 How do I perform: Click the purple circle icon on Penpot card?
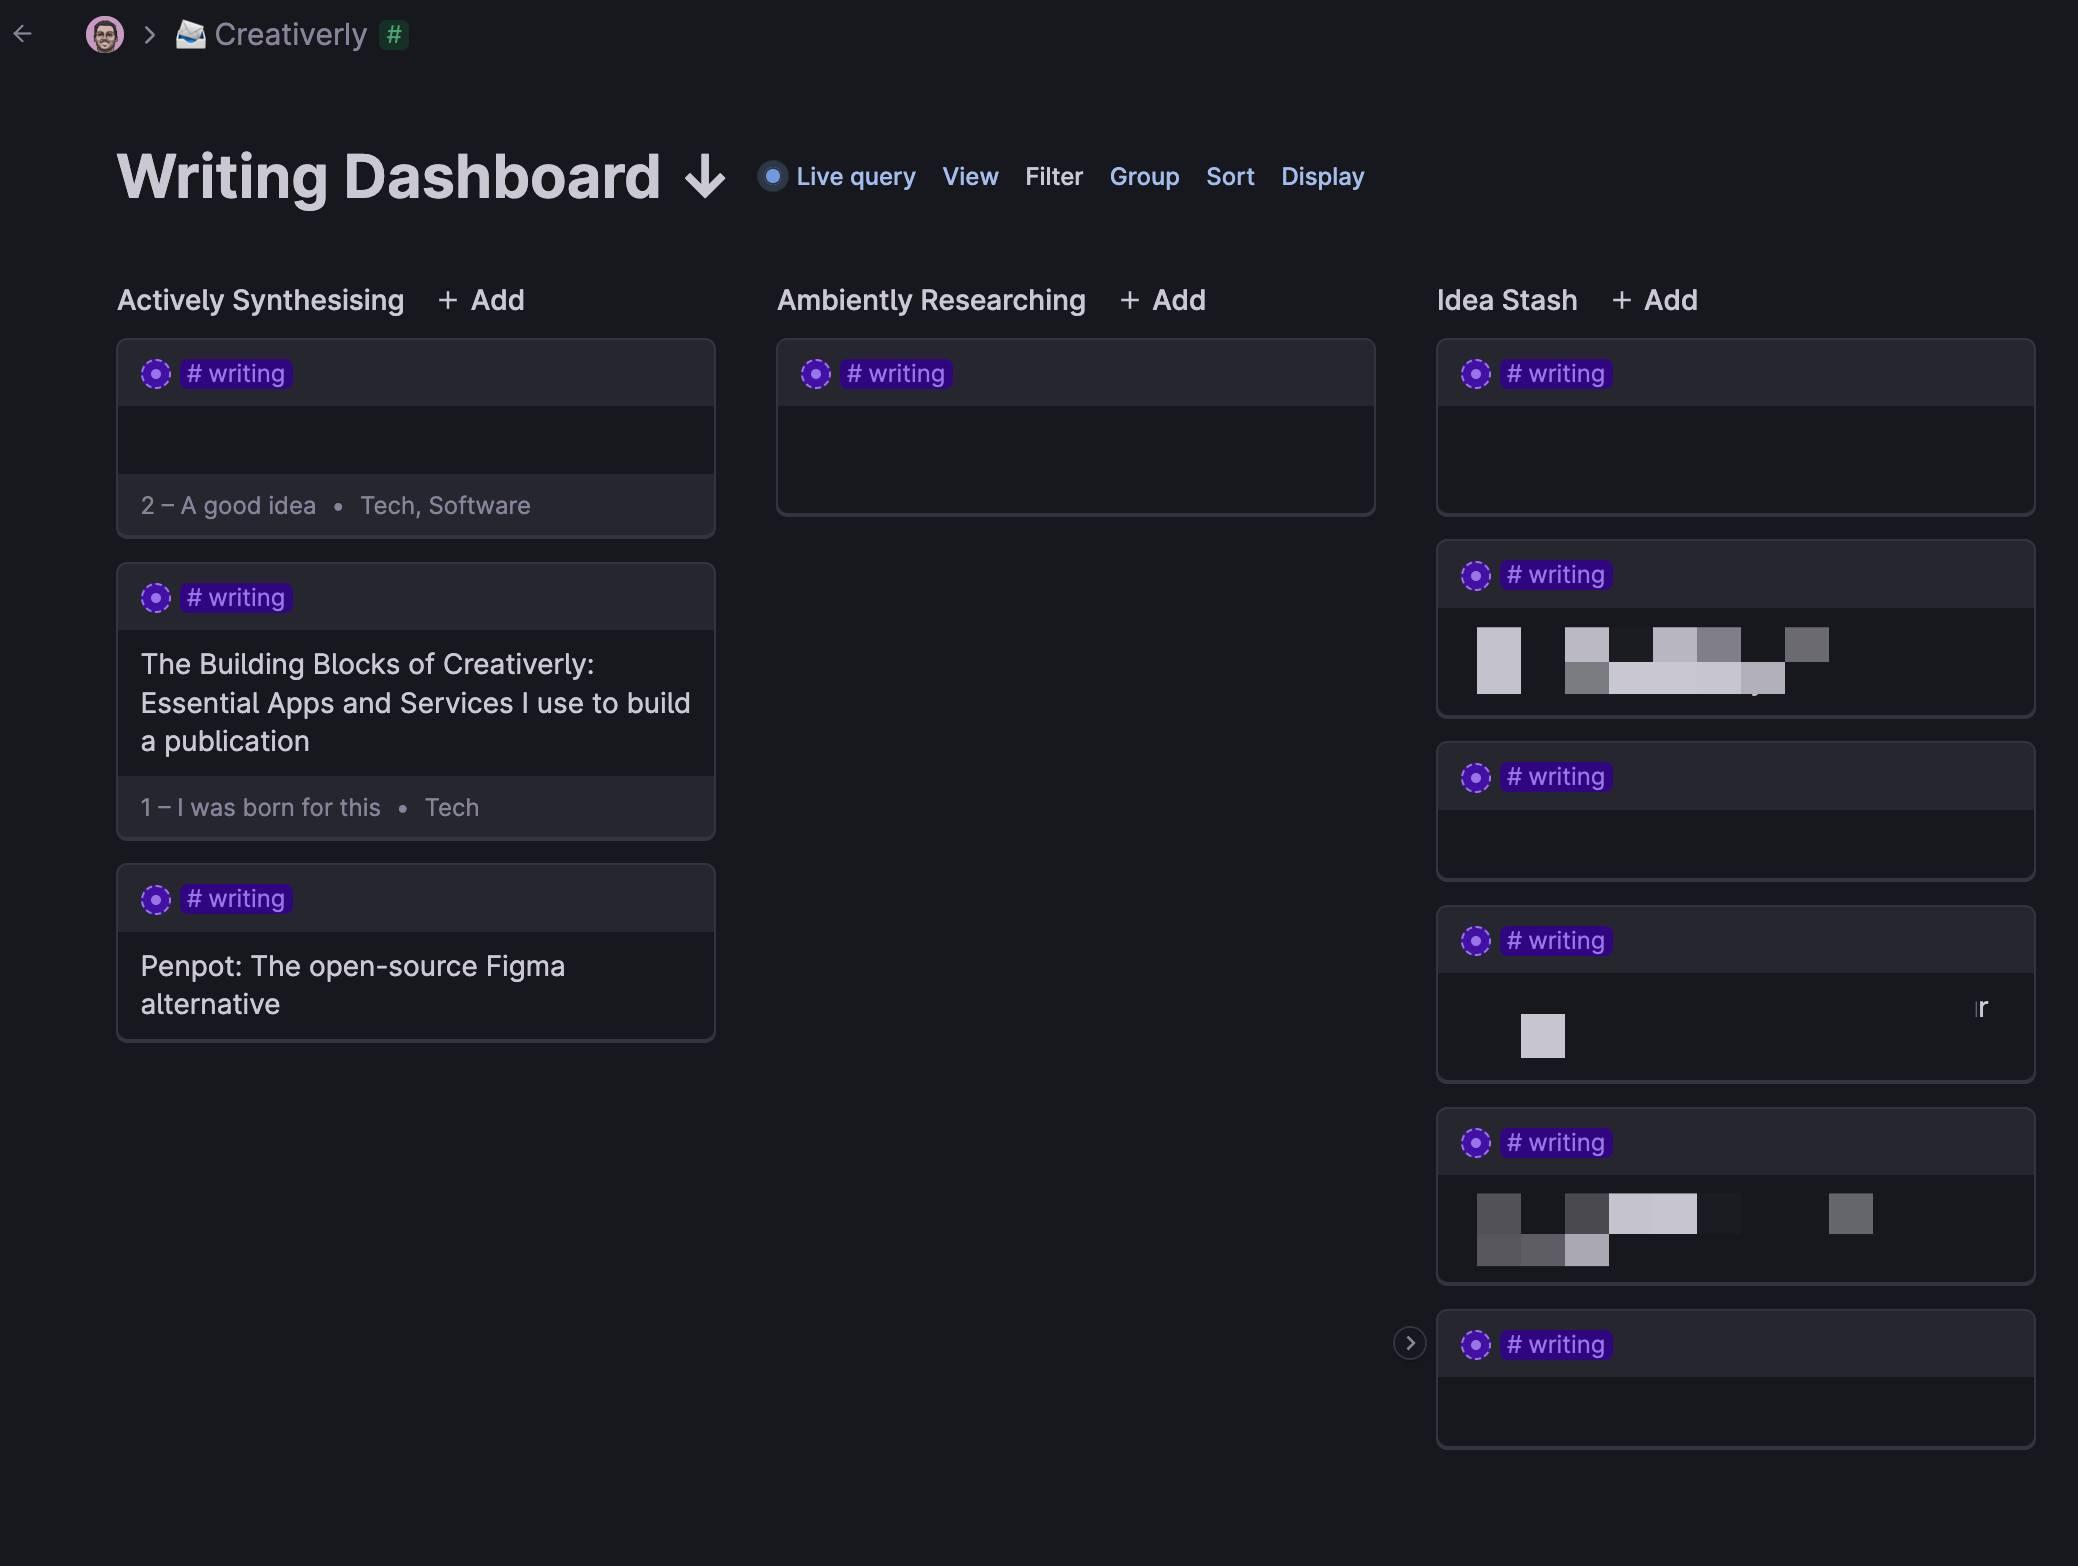[x=156, y=899]
